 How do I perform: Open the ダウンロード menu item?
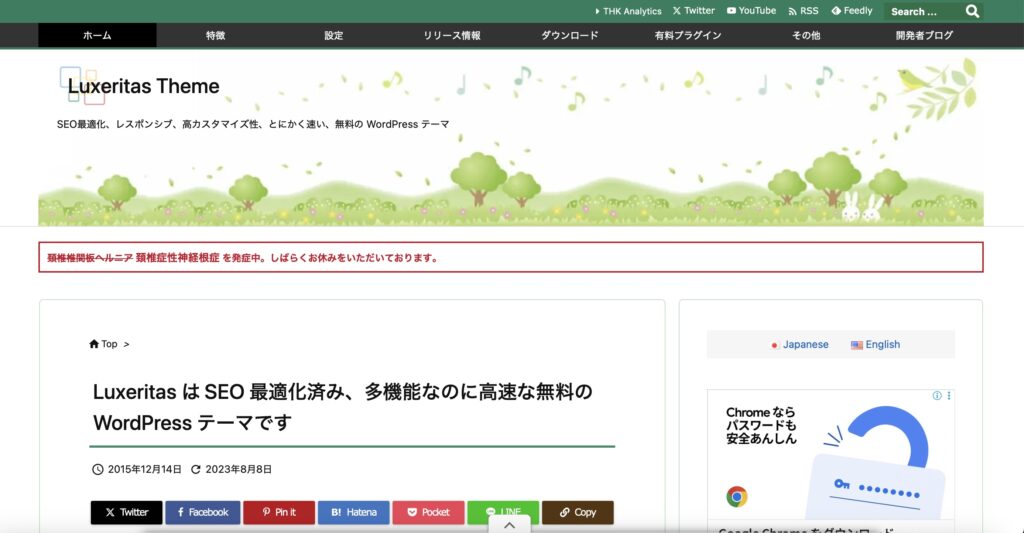570,35
